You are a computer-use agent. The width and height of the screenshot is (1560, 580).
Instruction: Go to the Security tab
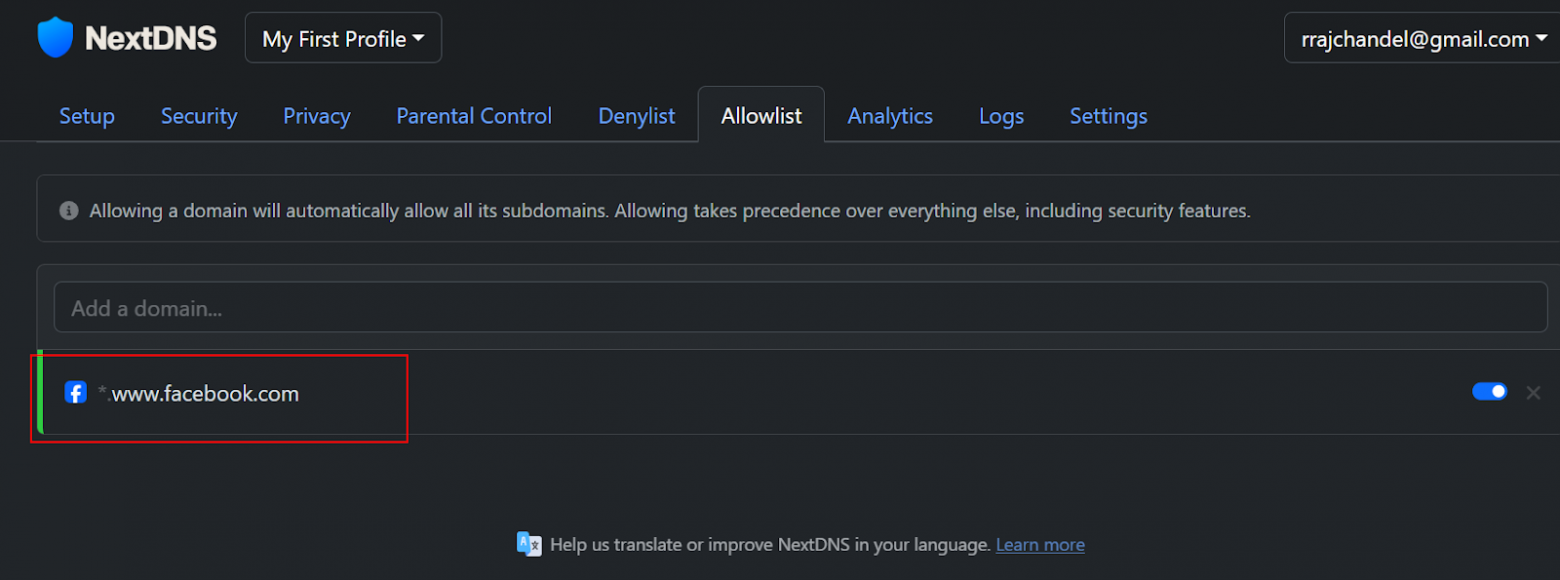pos(199,116)
